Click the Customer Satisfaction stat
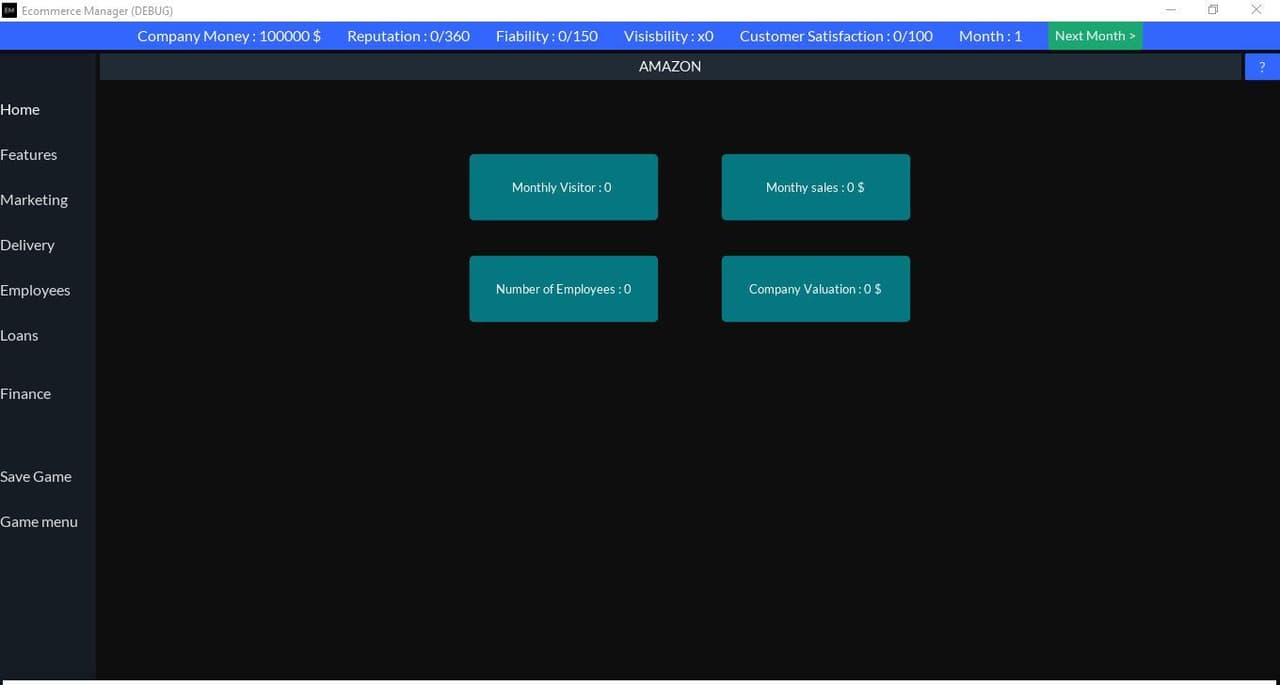Viewport: 1280px width, 685px height. coord(836,36)
